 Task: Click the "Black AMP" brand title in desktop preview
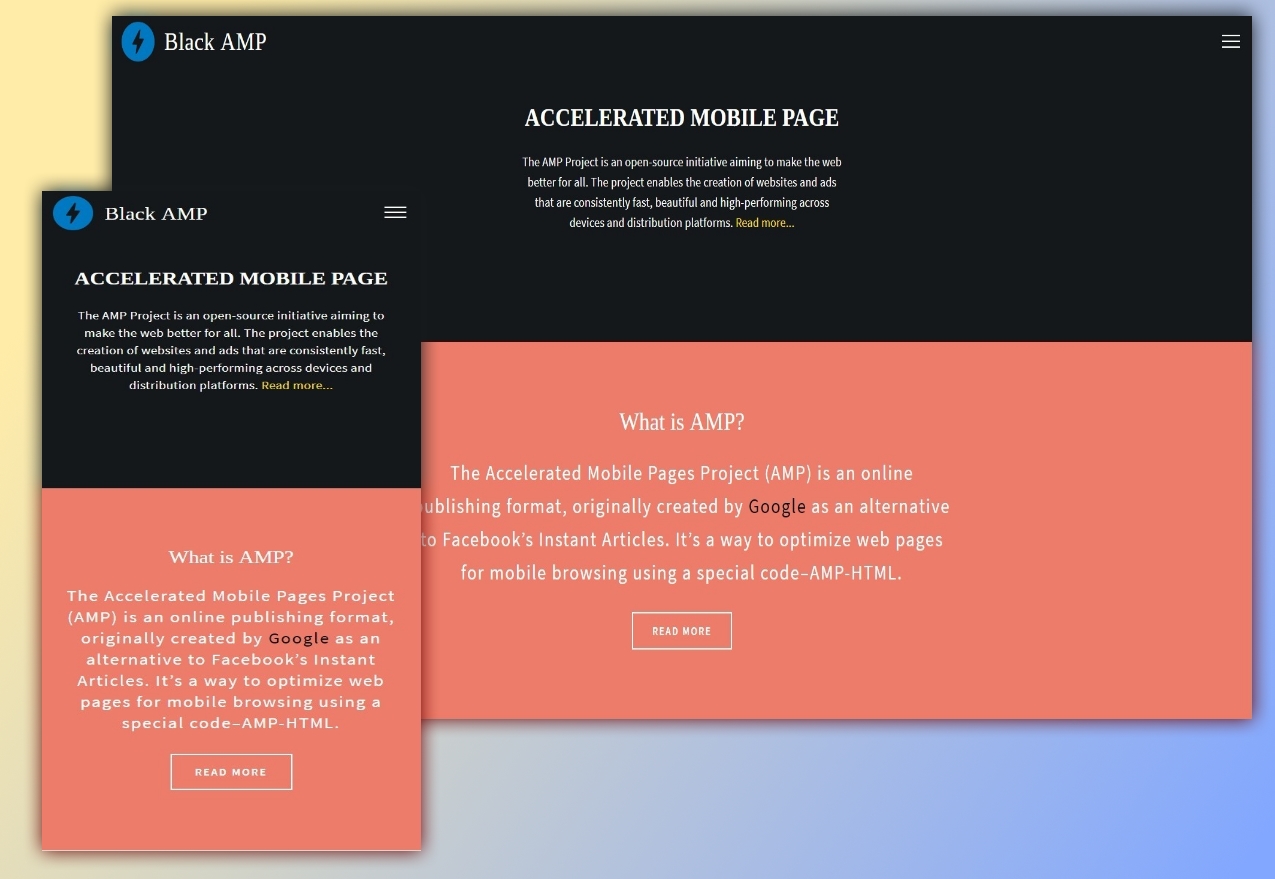(x=215, y=42)
